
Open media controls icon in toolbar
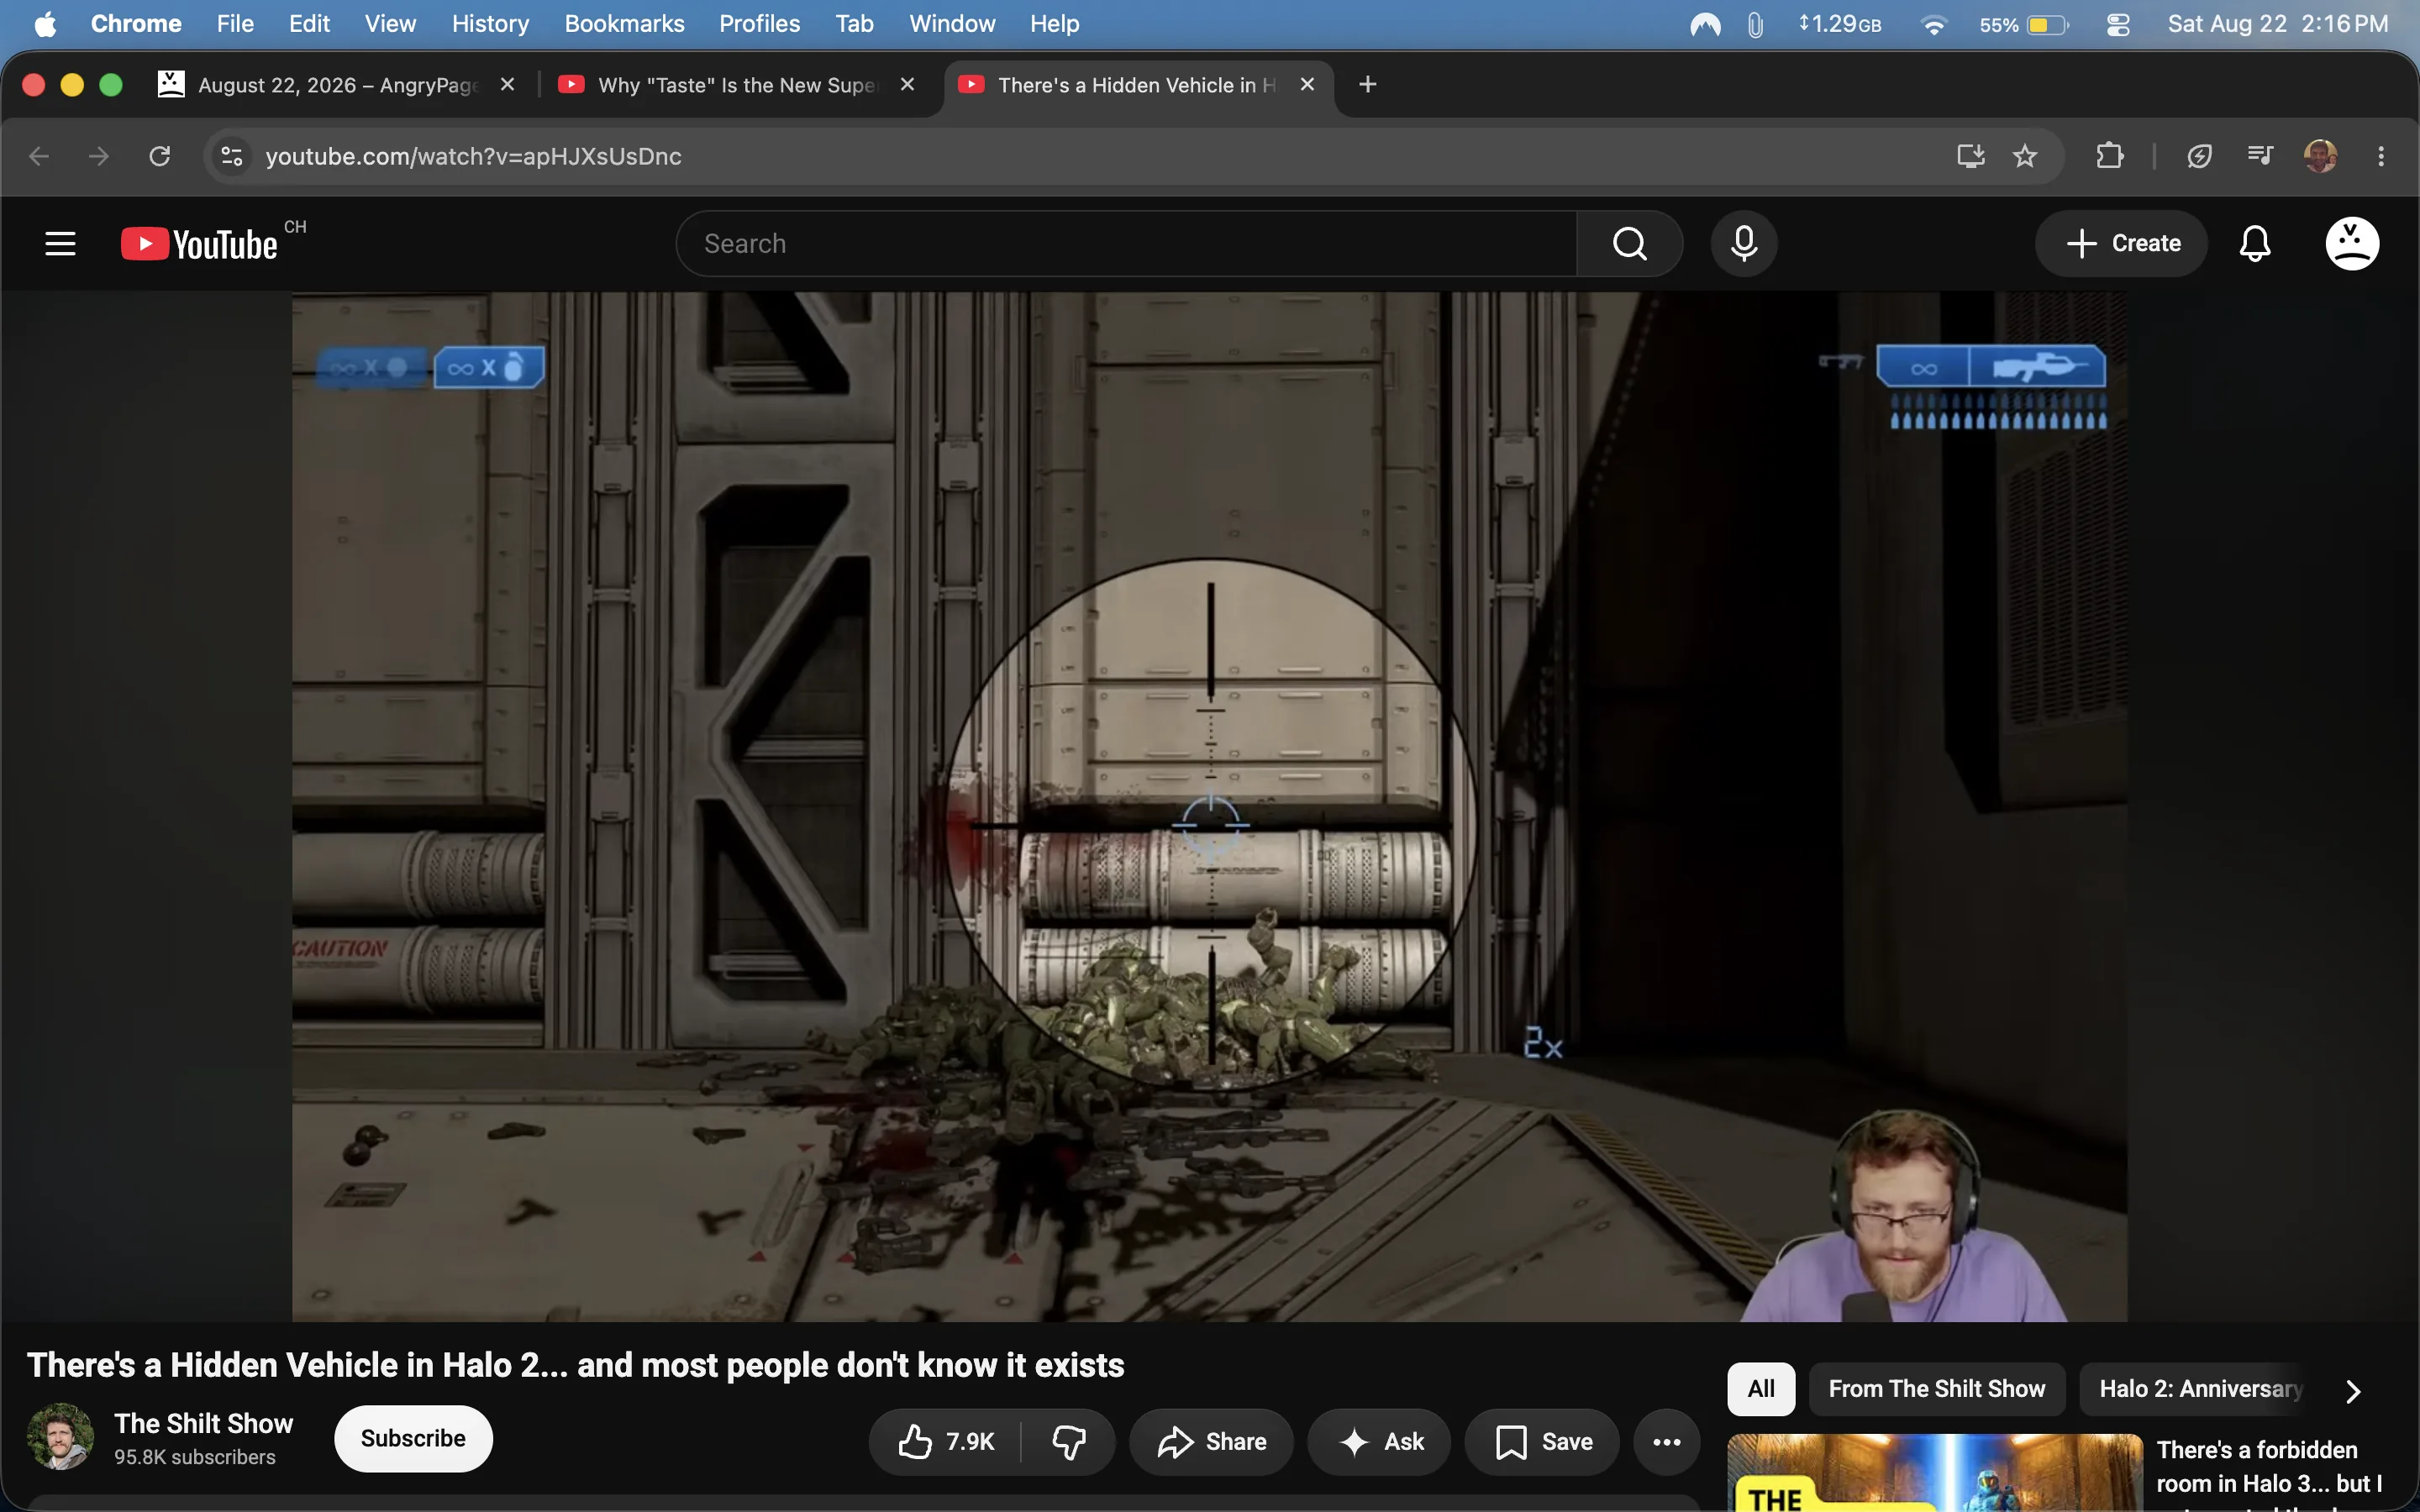coord(2260,156)
